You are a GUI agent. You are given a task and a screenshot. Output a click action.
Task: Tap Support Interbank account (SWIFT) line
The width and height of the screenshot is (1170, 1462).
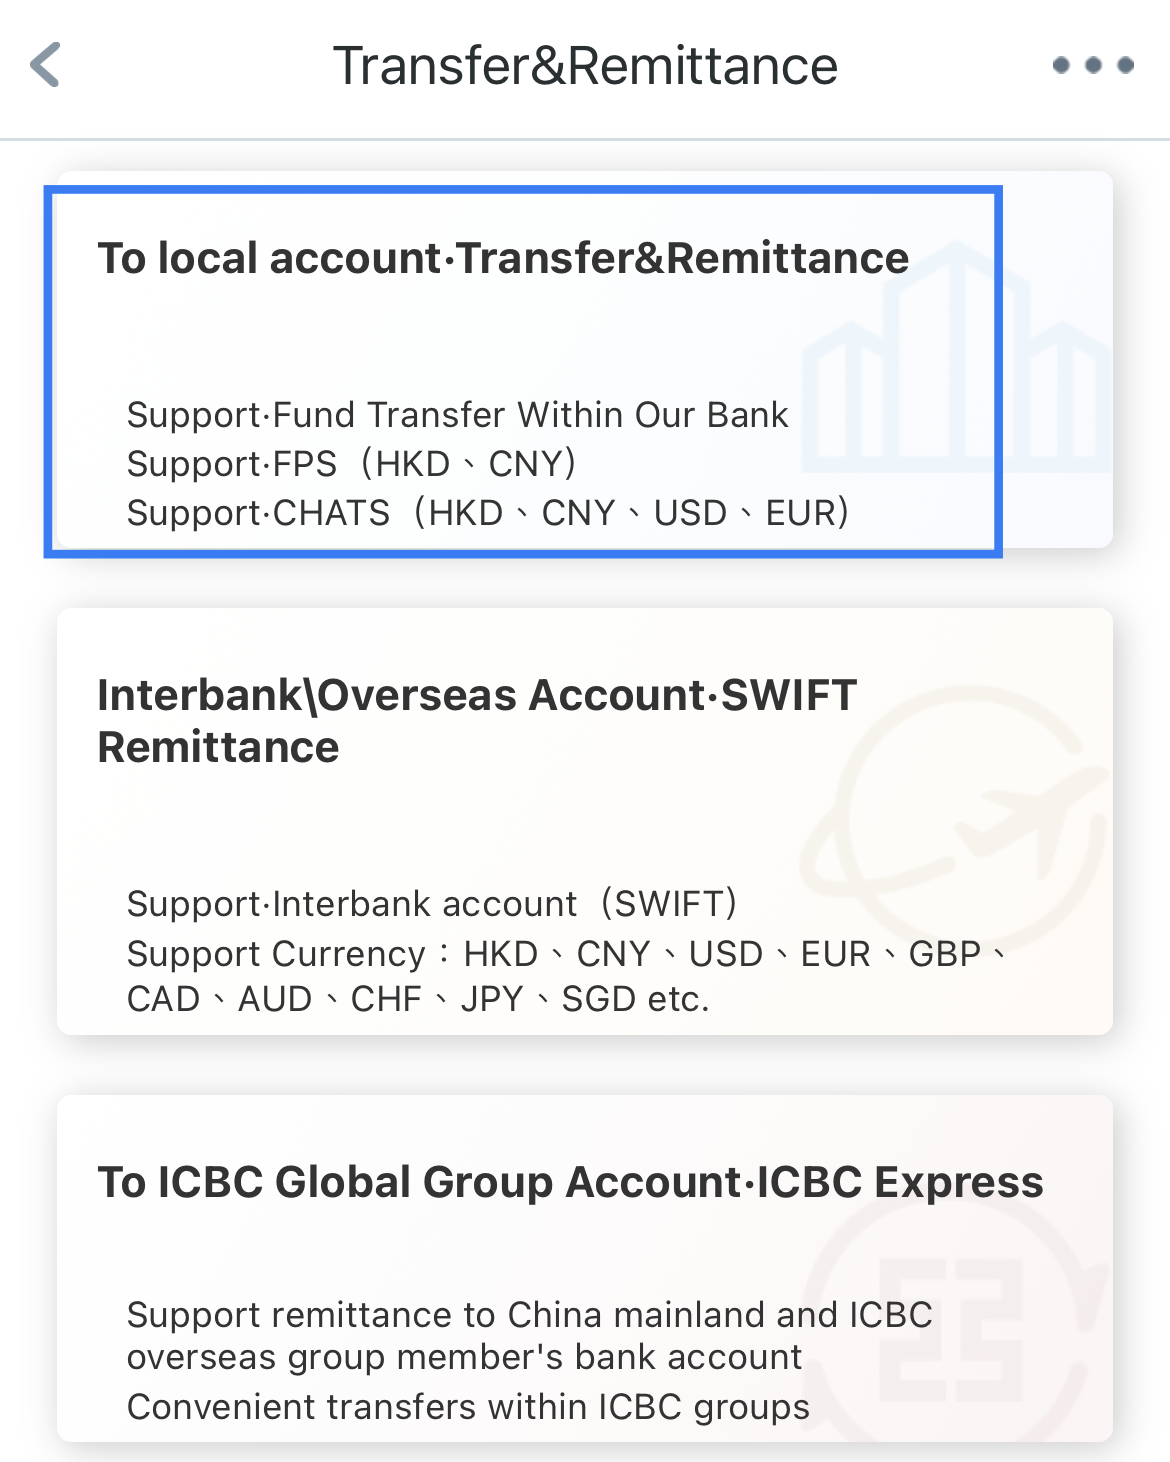point(432,903)
